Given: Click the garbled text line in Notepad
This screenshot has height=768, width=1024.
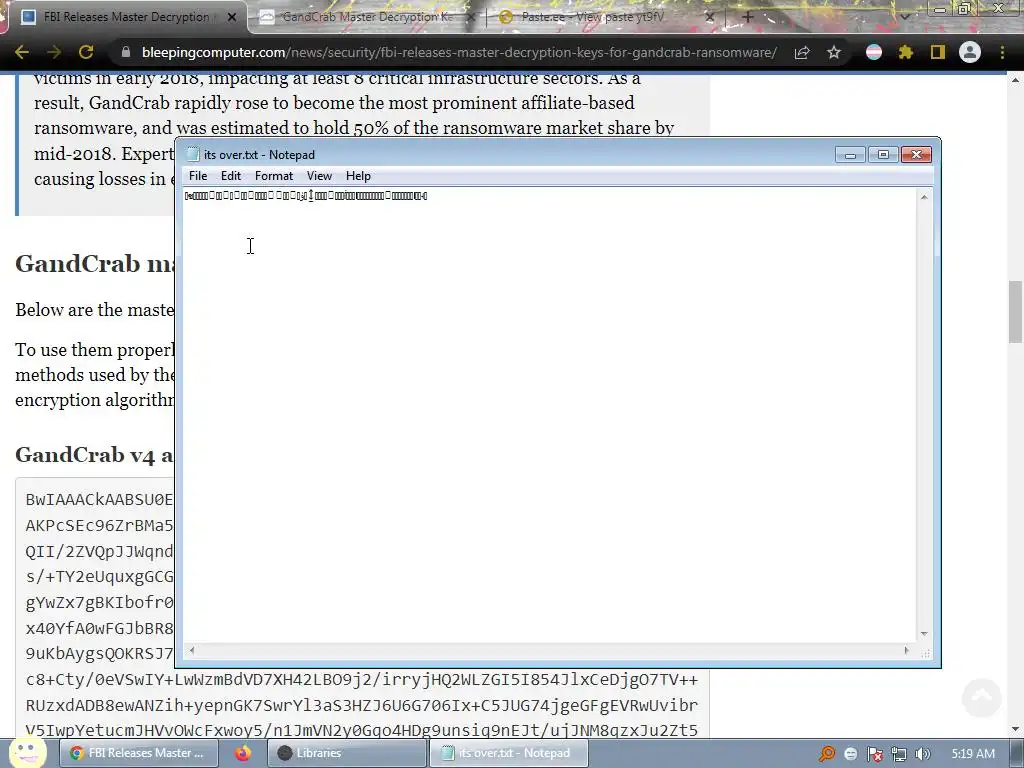Looking at the screenshot, I should (306, 196).
